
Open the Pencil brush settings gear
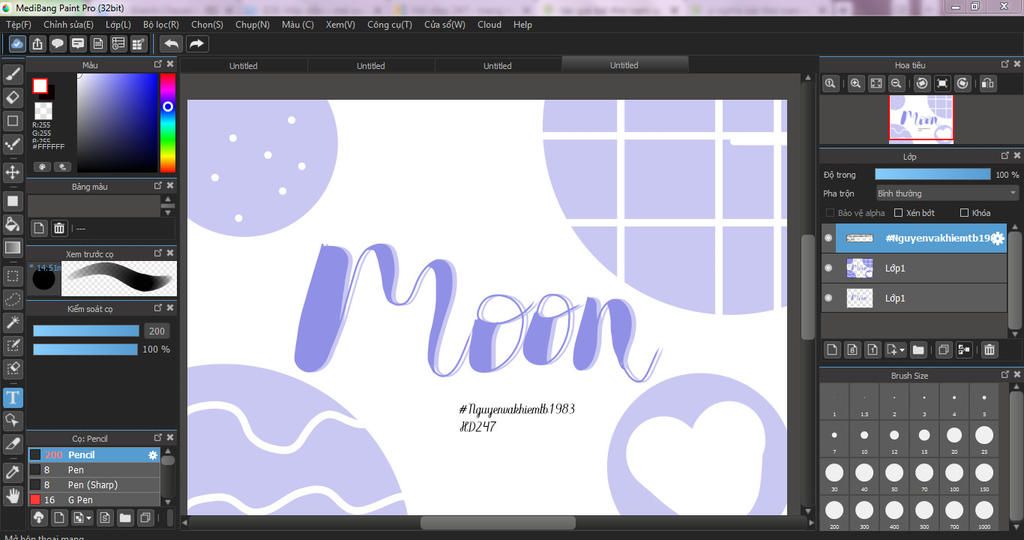[153, 454]
